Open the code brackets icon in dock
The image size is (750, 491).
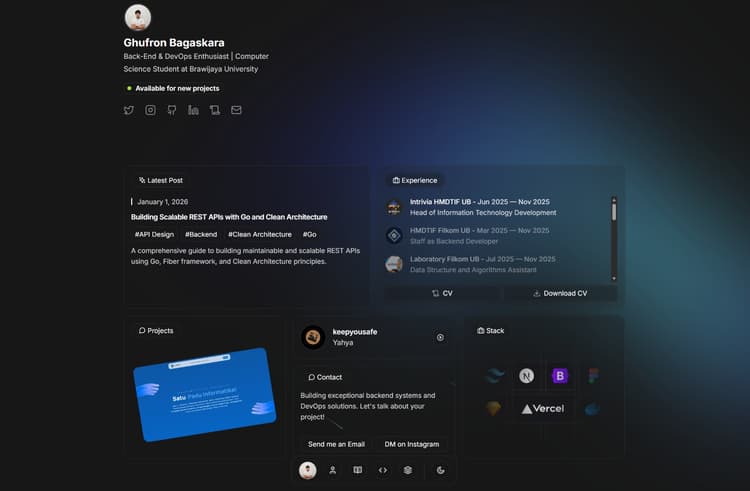pos(383,470)
